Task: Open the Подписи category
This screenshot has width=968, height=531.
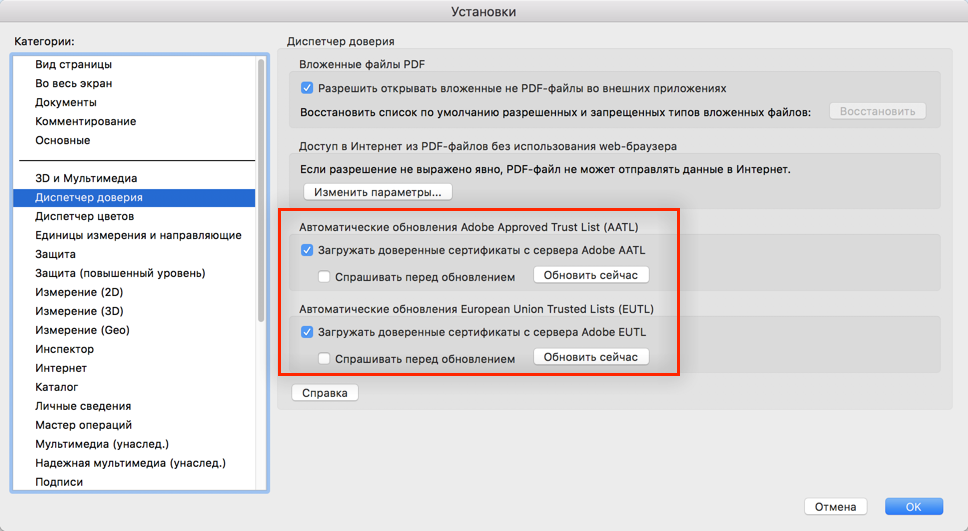Action: pyautogui.click(x=59, y=482)
